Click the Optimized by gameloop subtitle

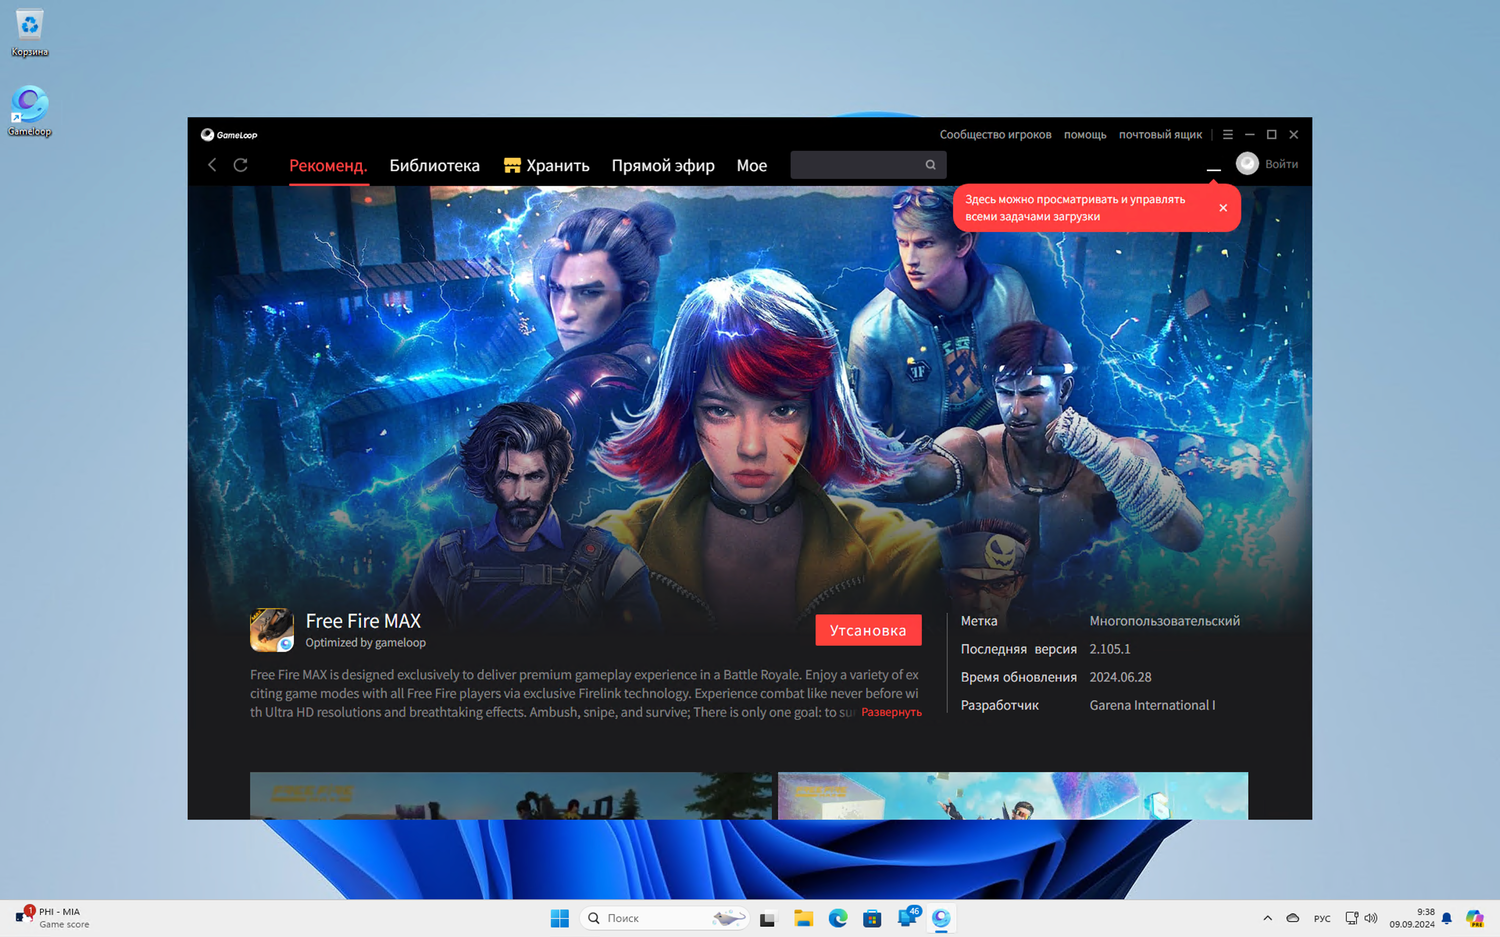click(365, 643)
